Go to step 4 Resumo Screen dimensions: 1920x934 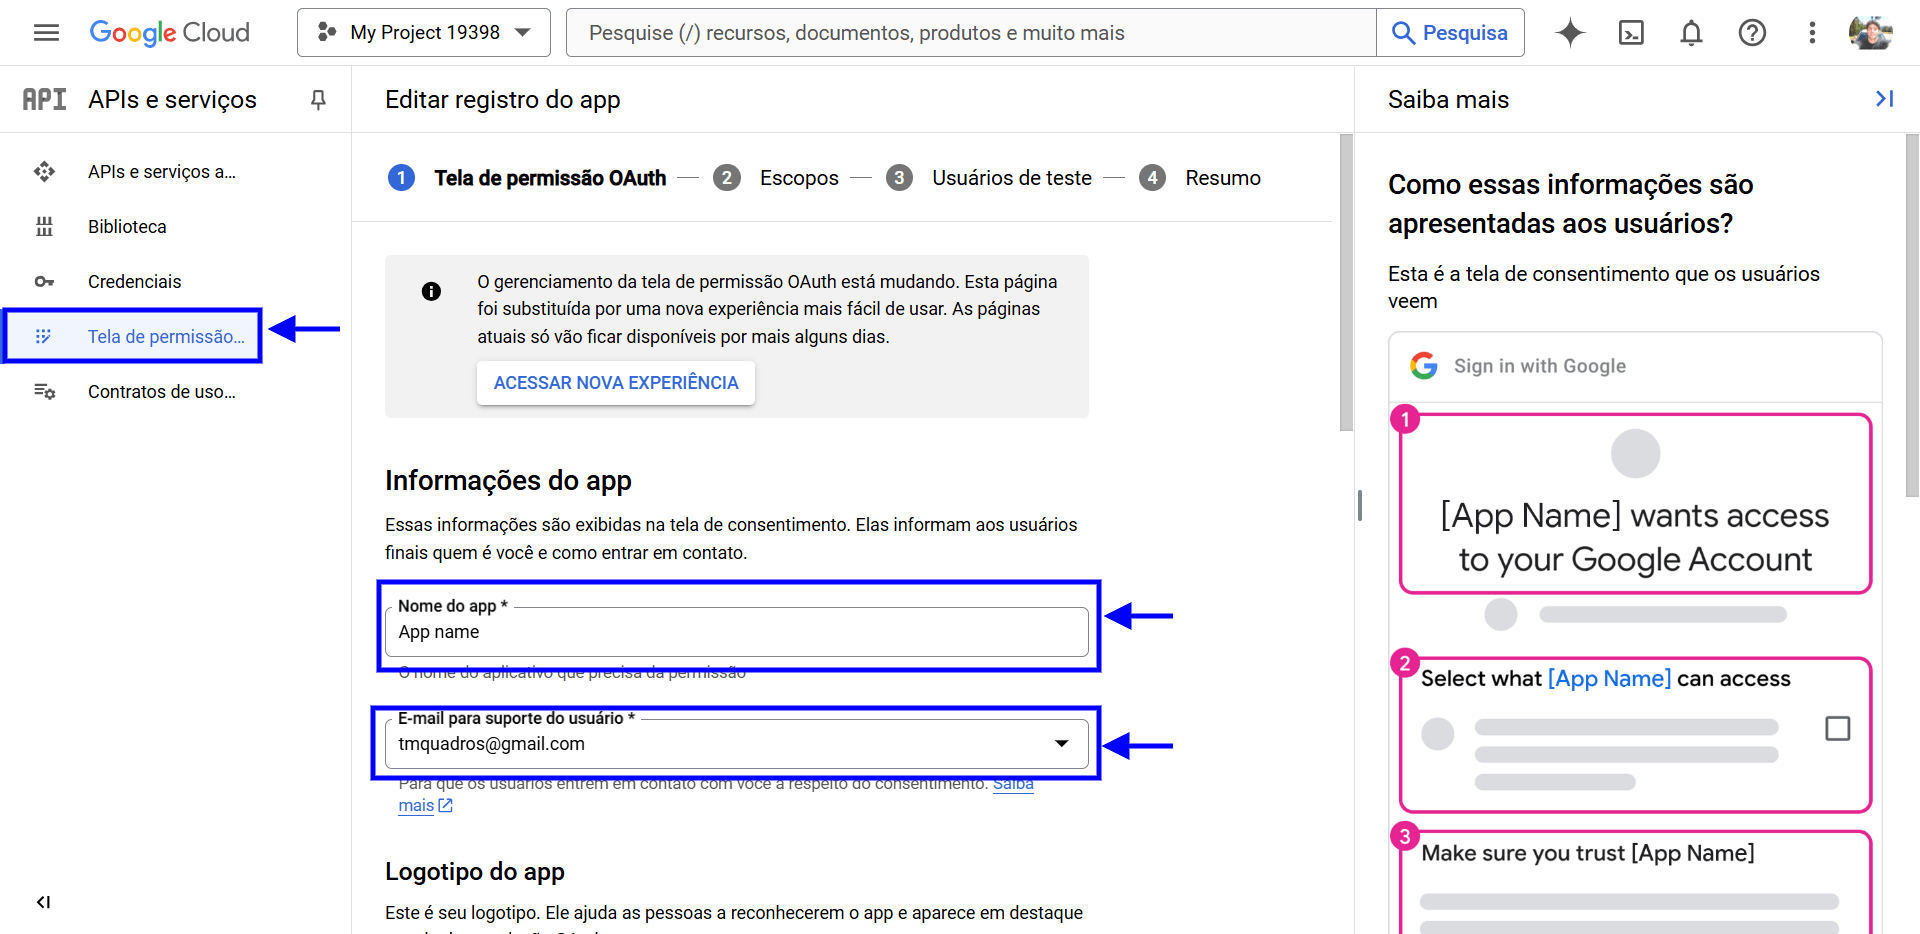coord(1200,178)
